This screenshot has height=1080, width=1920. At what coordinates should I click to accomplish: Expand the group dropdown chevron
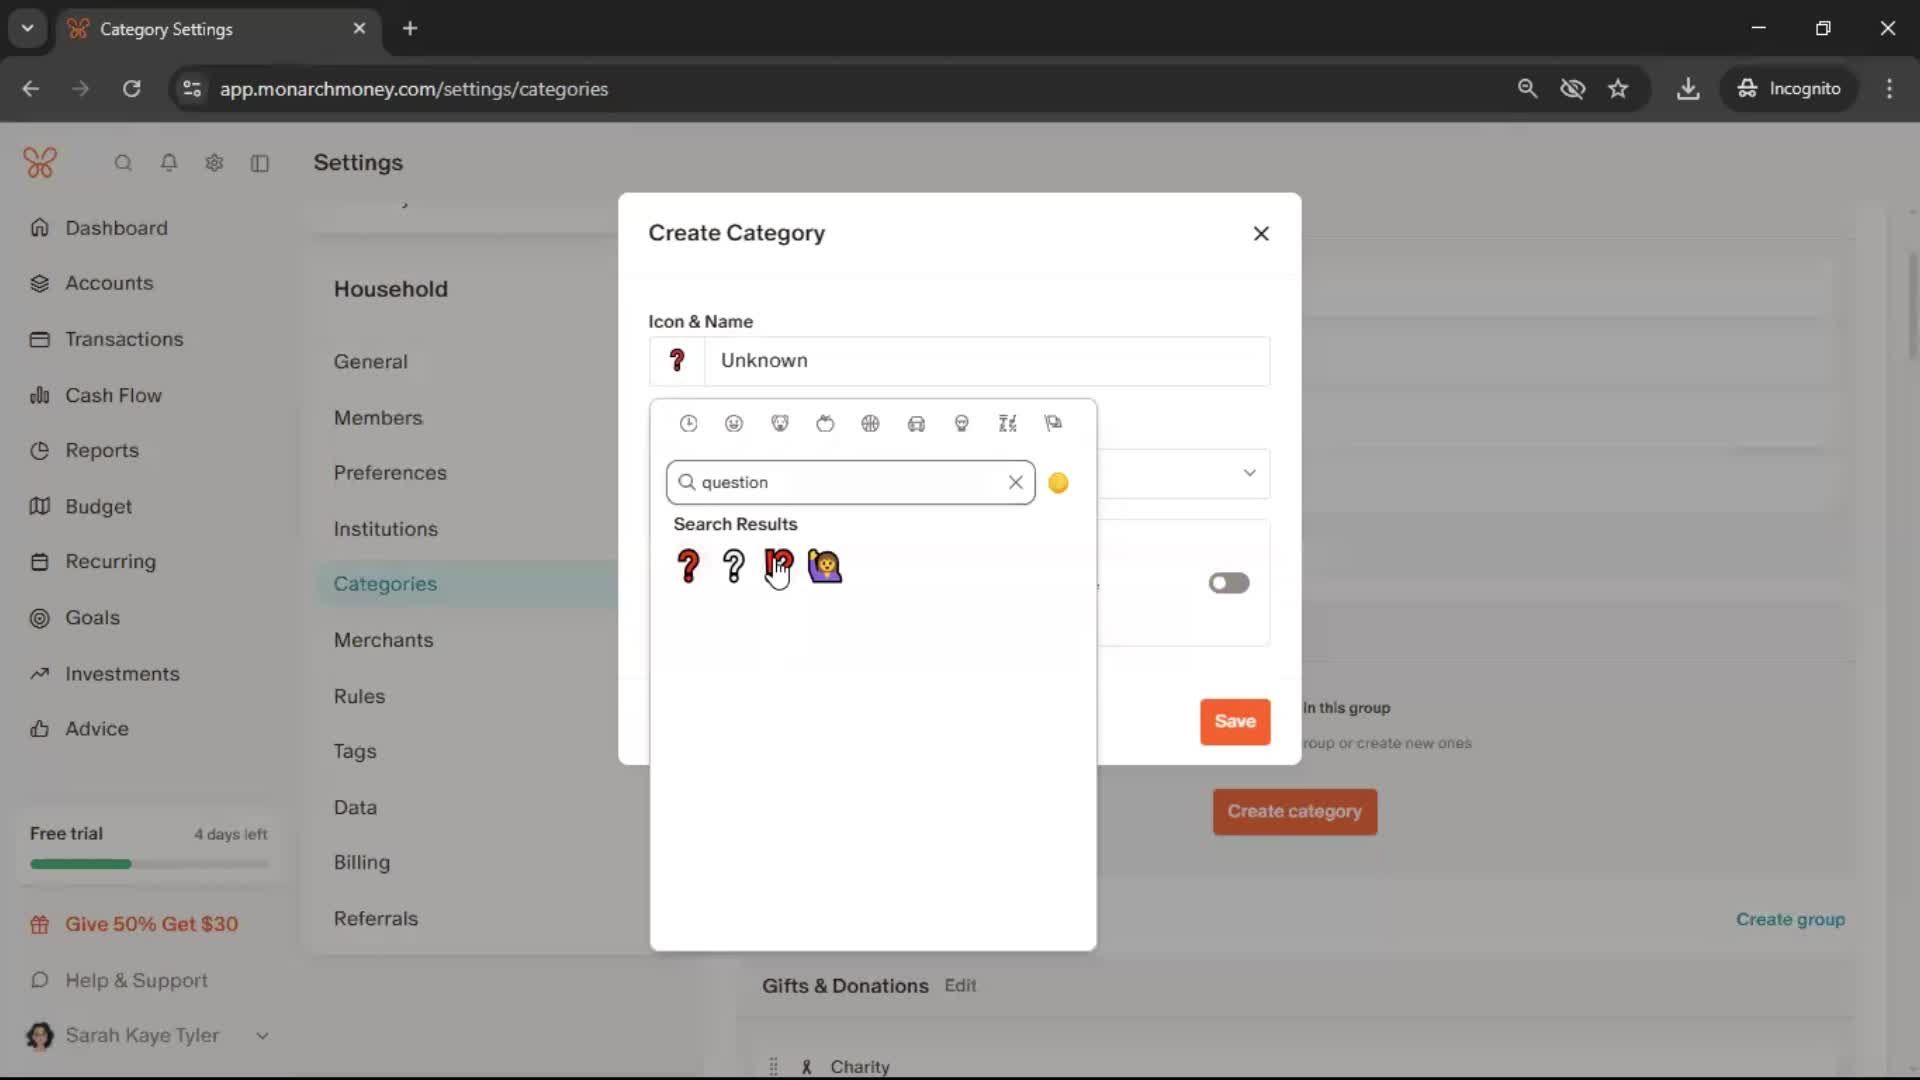pyautogui.click(x=1249, y=473)
